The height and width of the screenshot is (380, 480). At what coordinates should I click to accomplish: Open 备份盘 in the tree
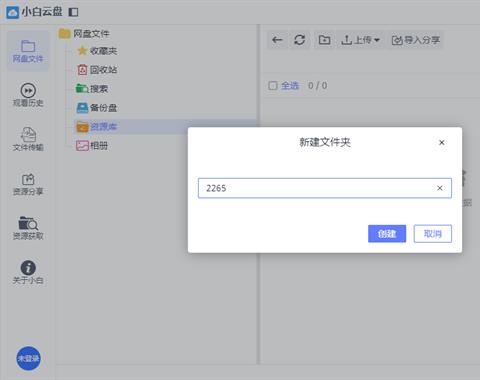(x=103, y=108)
